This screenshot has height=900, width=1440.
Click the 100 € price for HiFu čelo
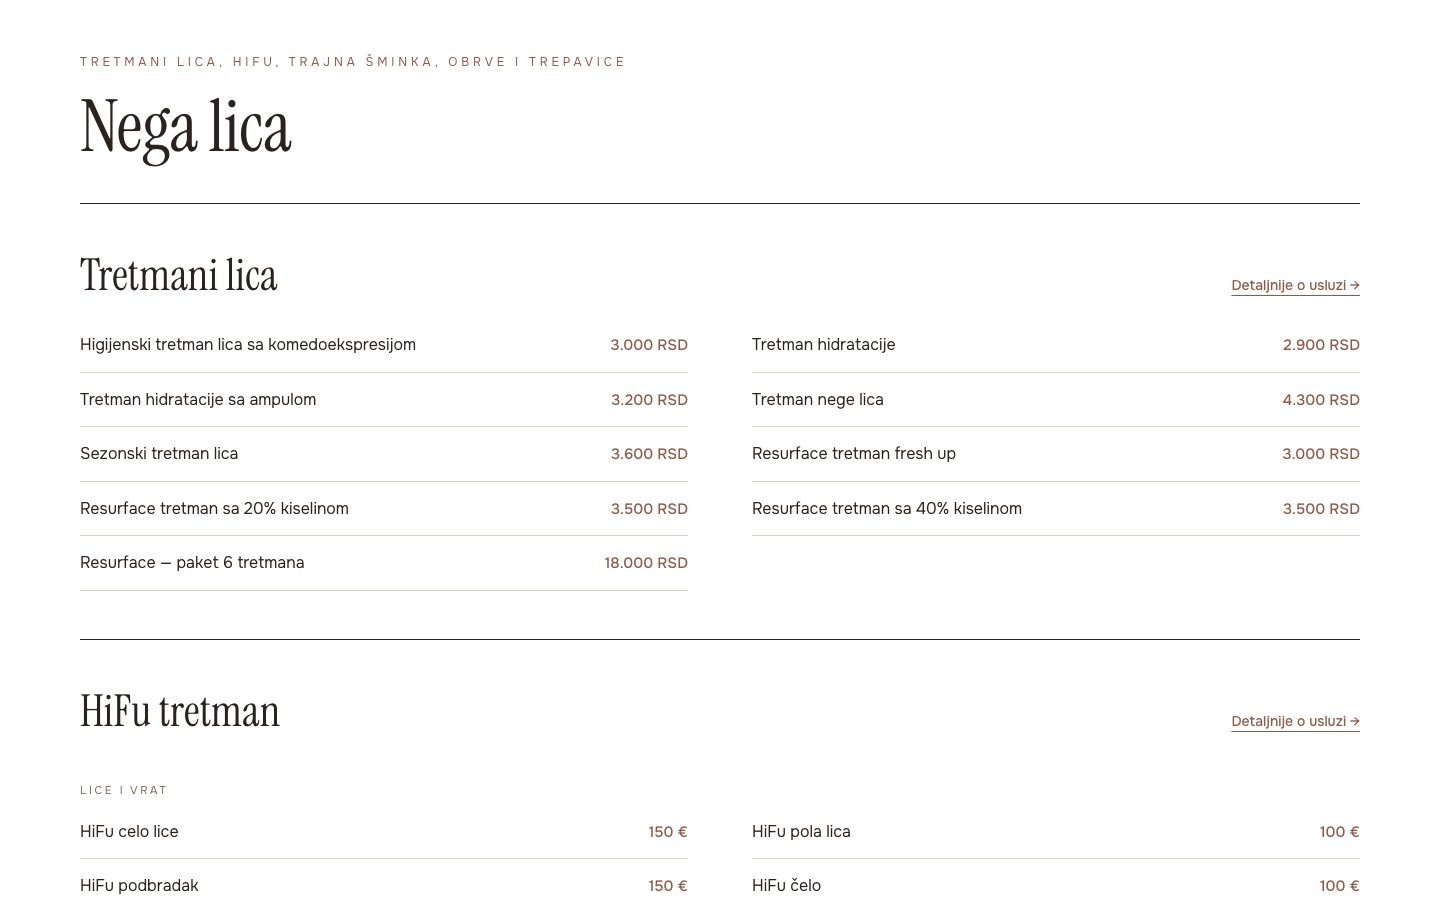(1339, 886)
